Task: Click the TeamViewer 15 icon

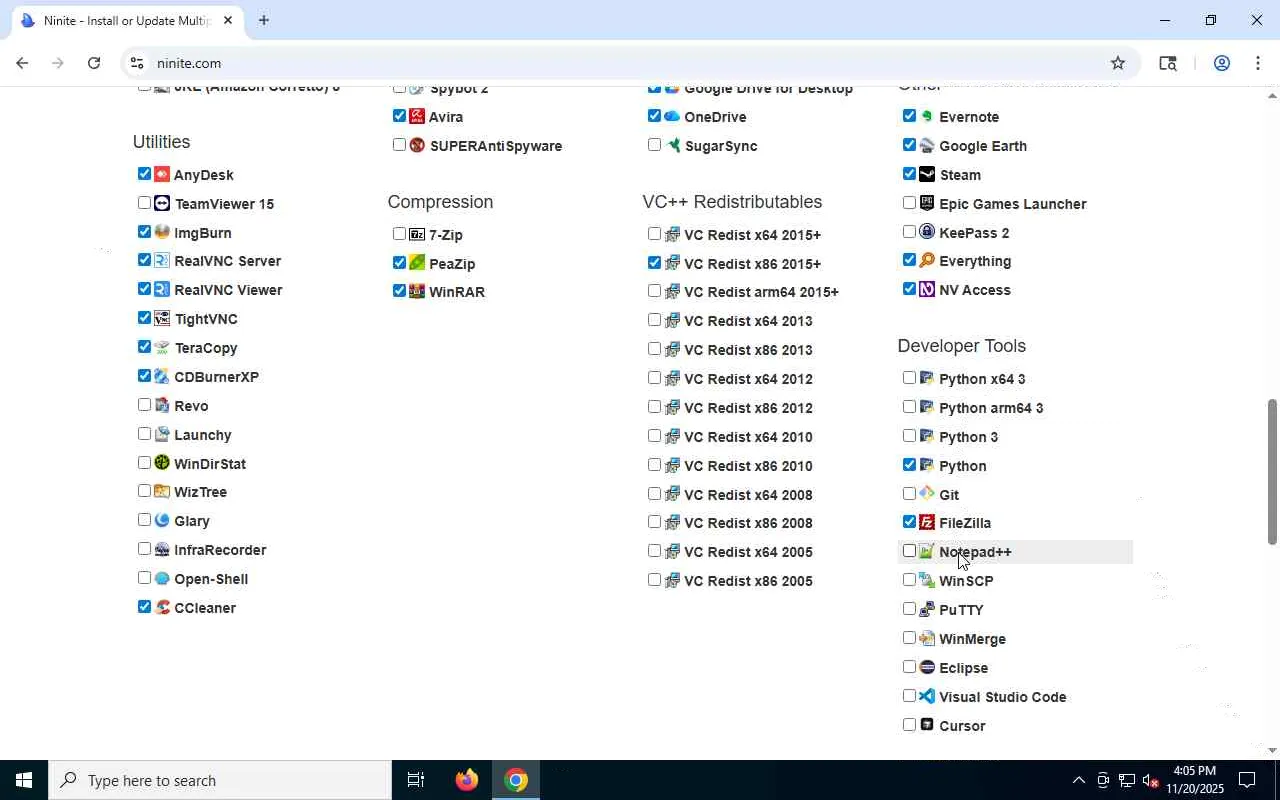Action: click(162, 203)
